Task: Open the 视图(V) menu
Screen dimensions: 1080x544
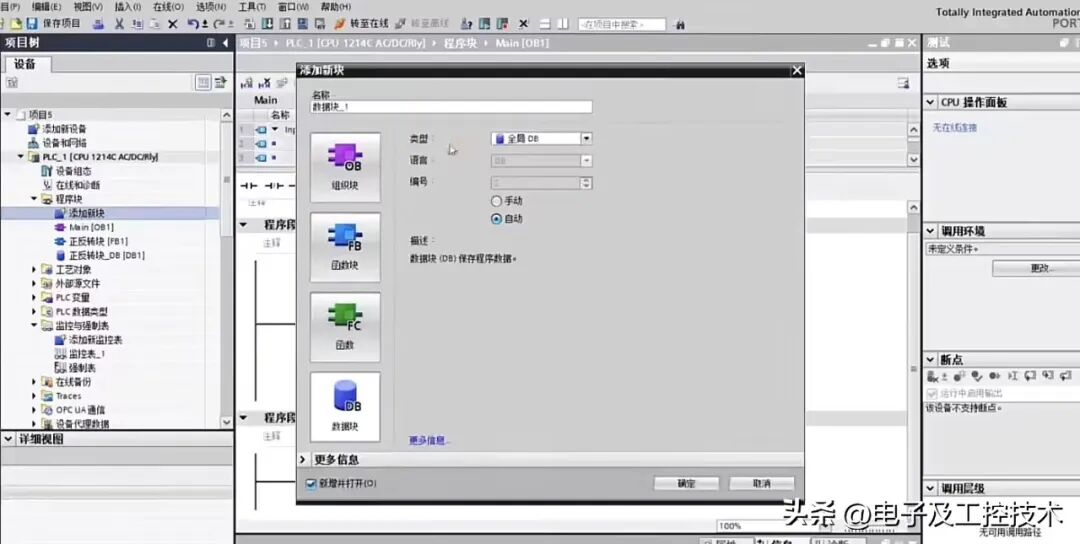Action: click(87, 7)
